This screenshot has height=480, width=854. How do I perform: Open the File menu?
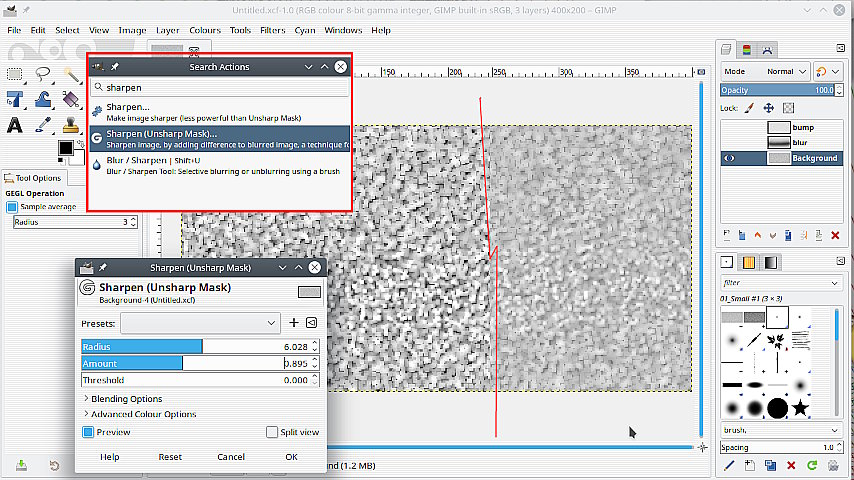pyautogui.click(x=14, y=30)
